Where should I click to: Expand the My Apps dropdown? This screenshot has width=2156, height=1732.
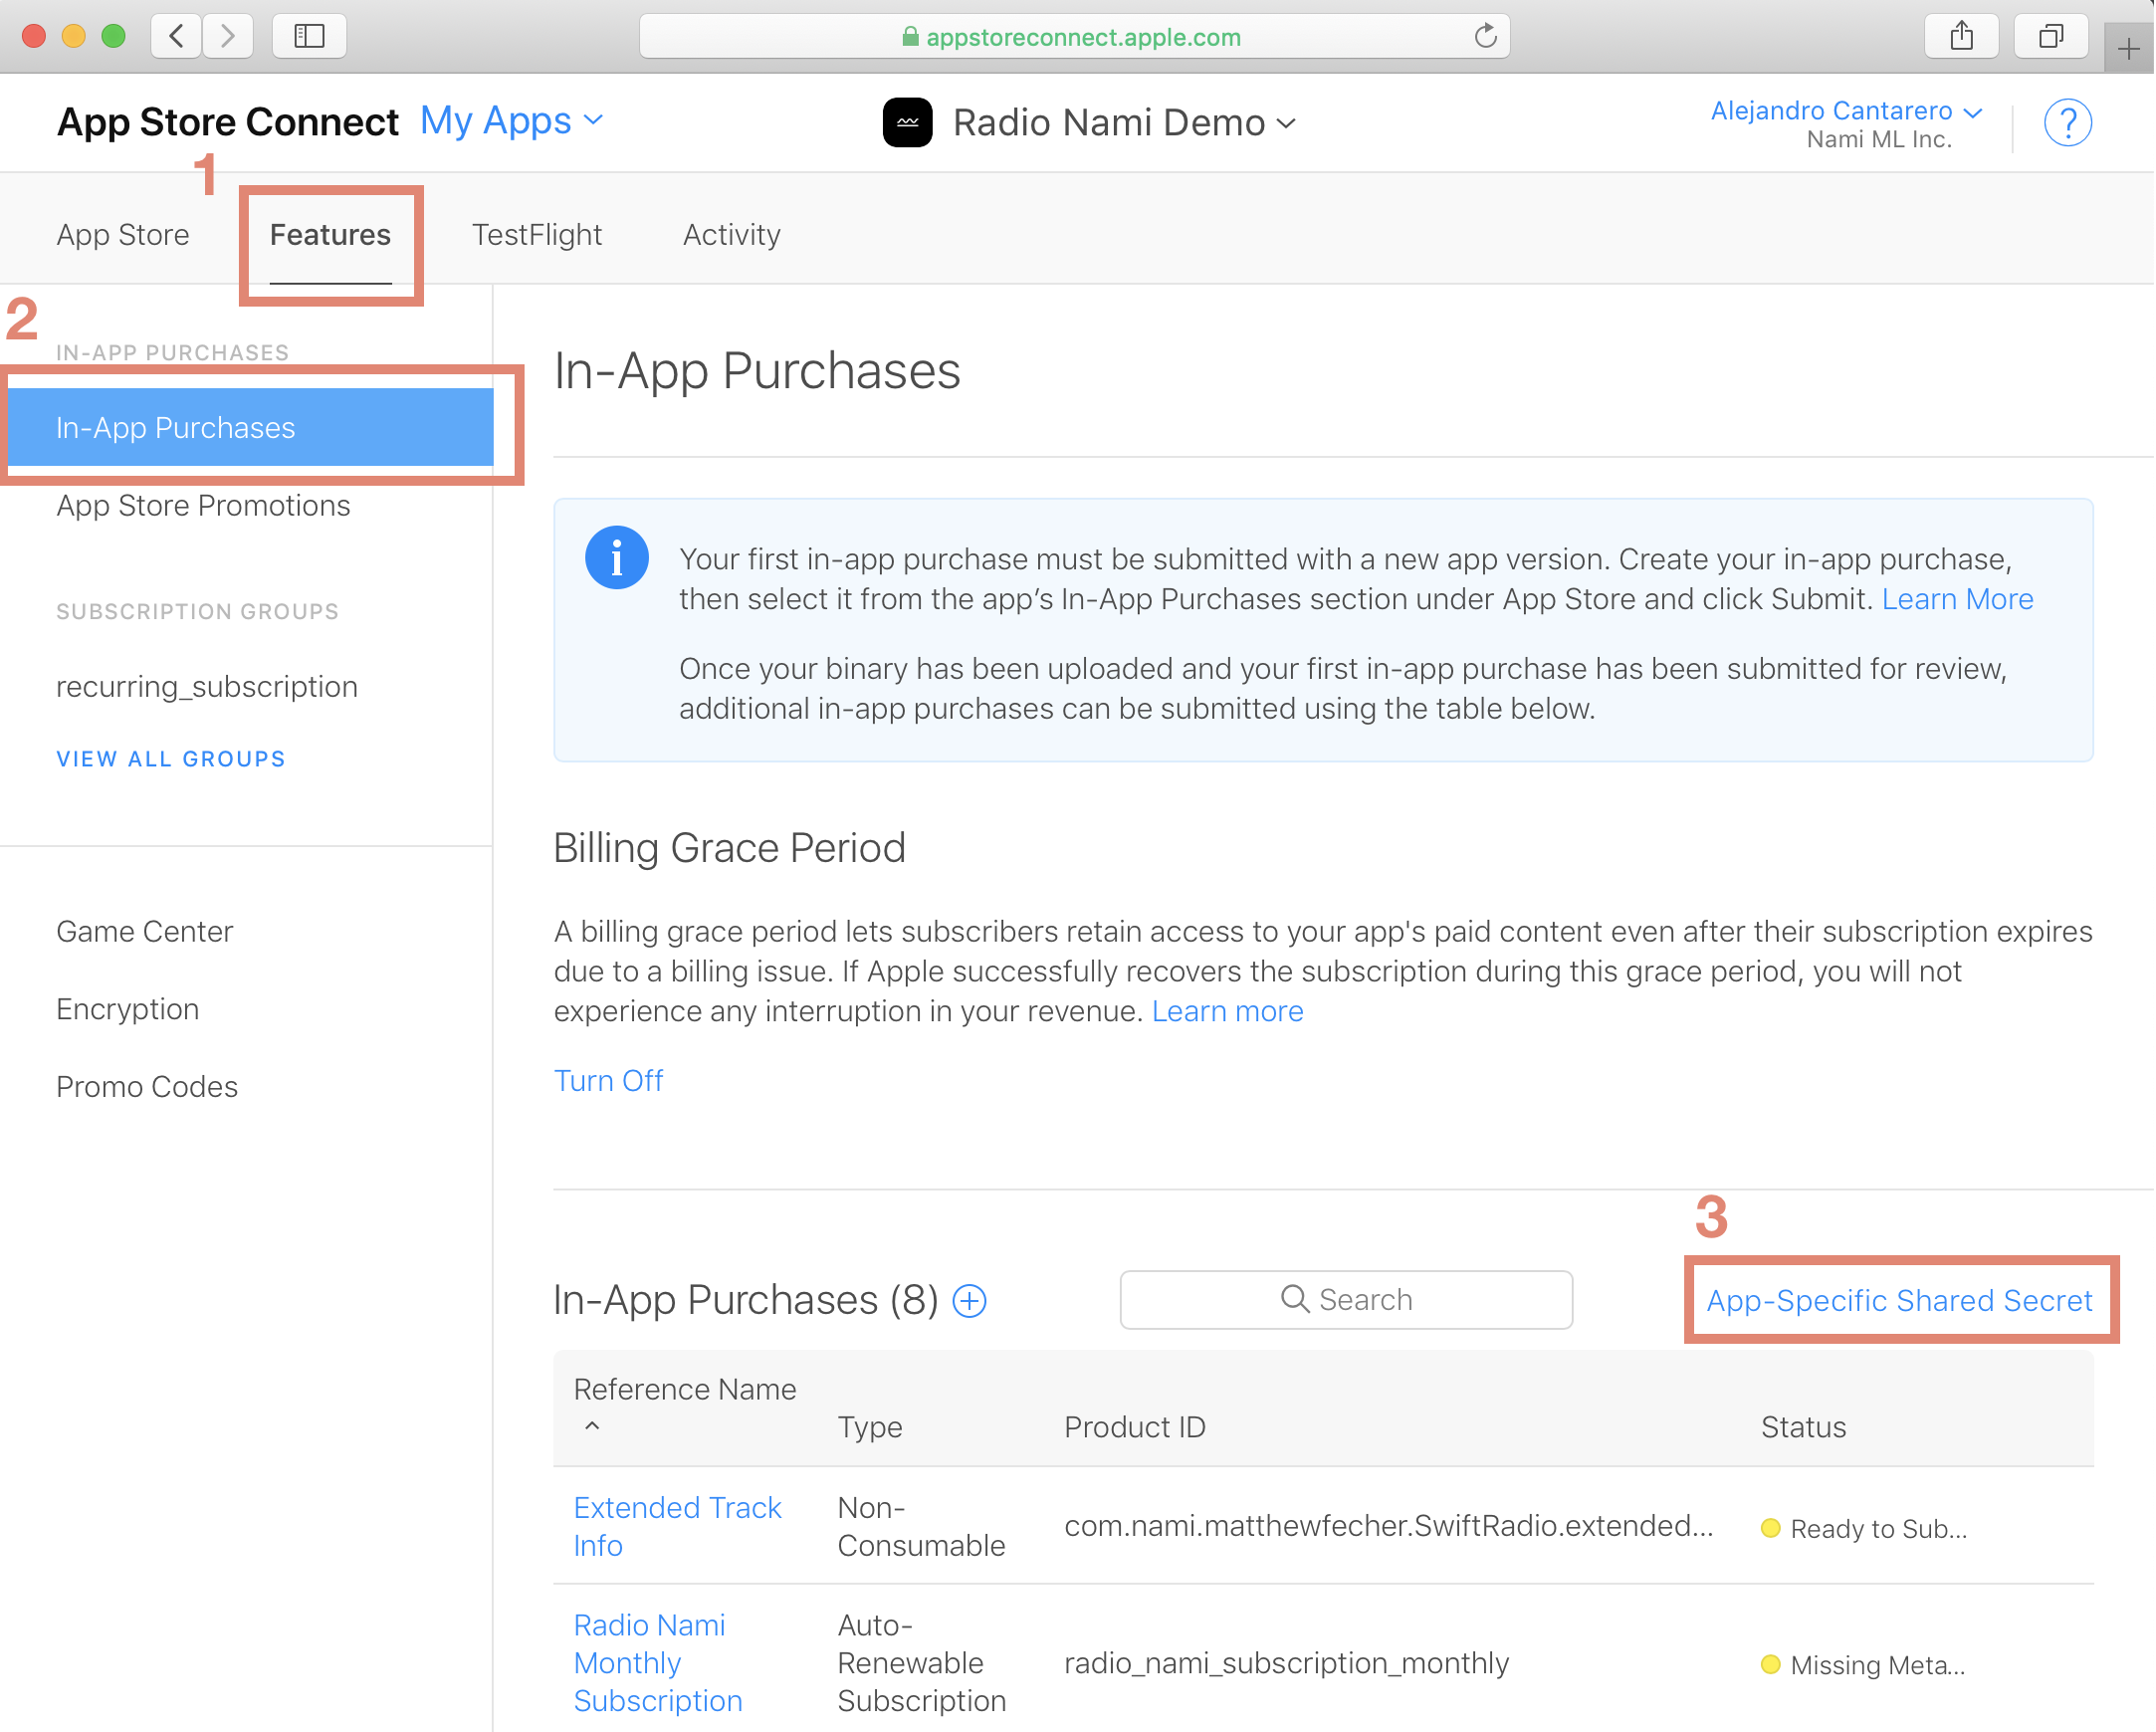coord(511,121)
